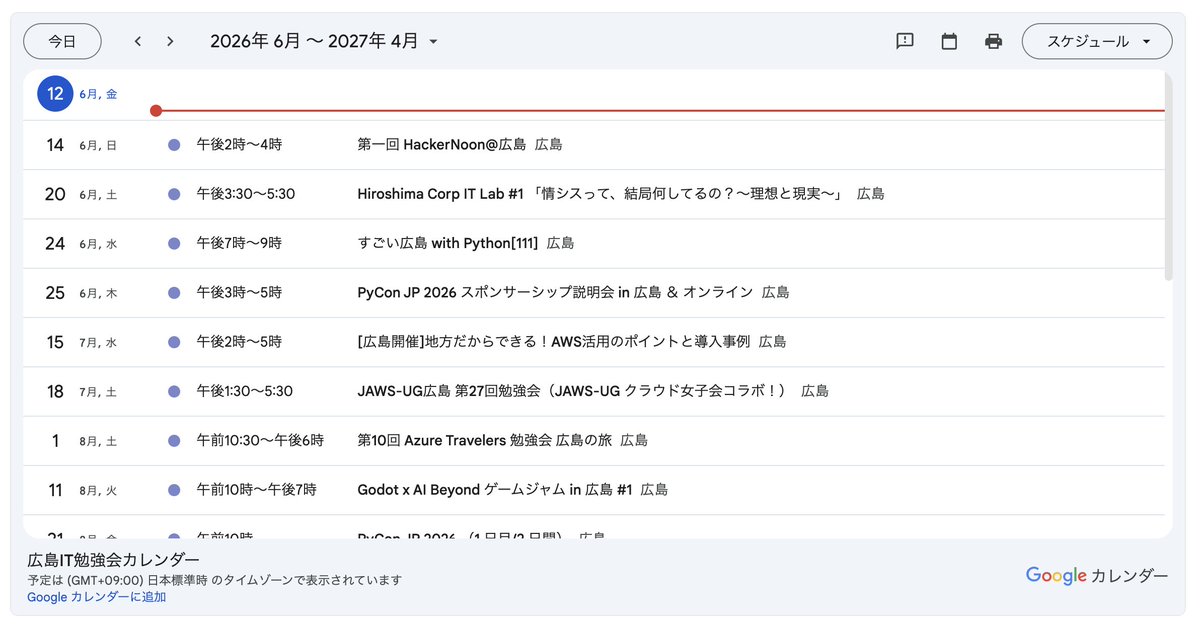Open the date range dropdown 2026年 6月 〜 2027年 4月
The image size is (1200, 627).
324,41
